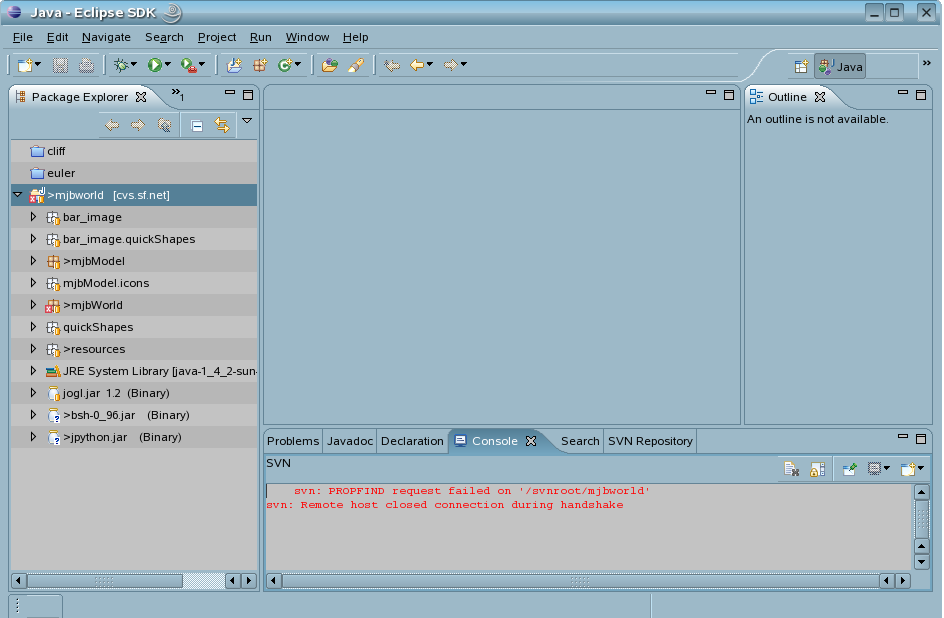Toggle Link with Editor in Package Explorer
This screenshot has height=618, width=944.
pyautogui.click(x=222, y=125)
